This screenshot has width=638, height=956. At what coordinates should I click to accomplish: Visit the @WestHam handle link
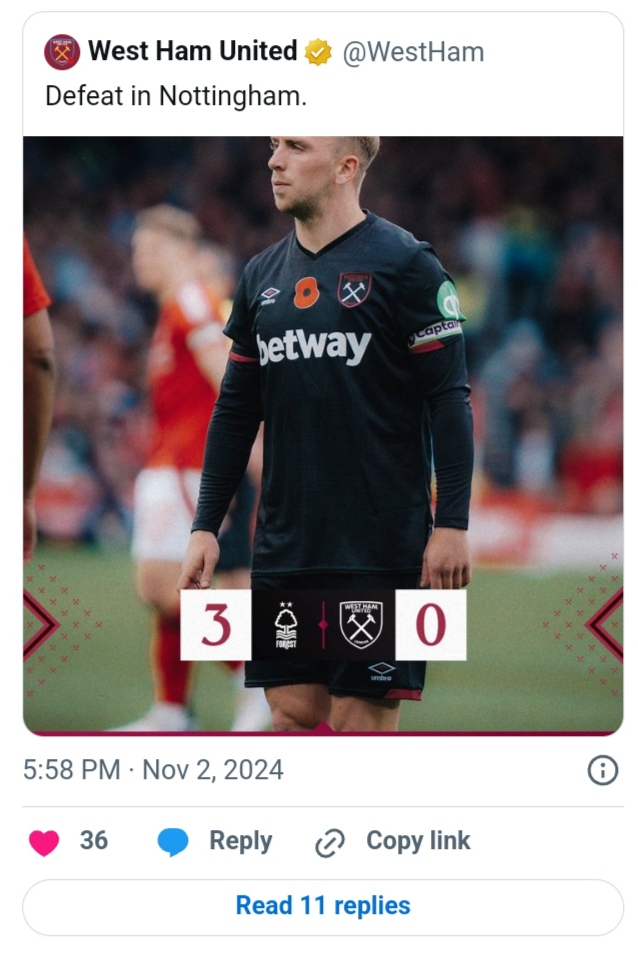pyautogui.click(x=413, y=52)
